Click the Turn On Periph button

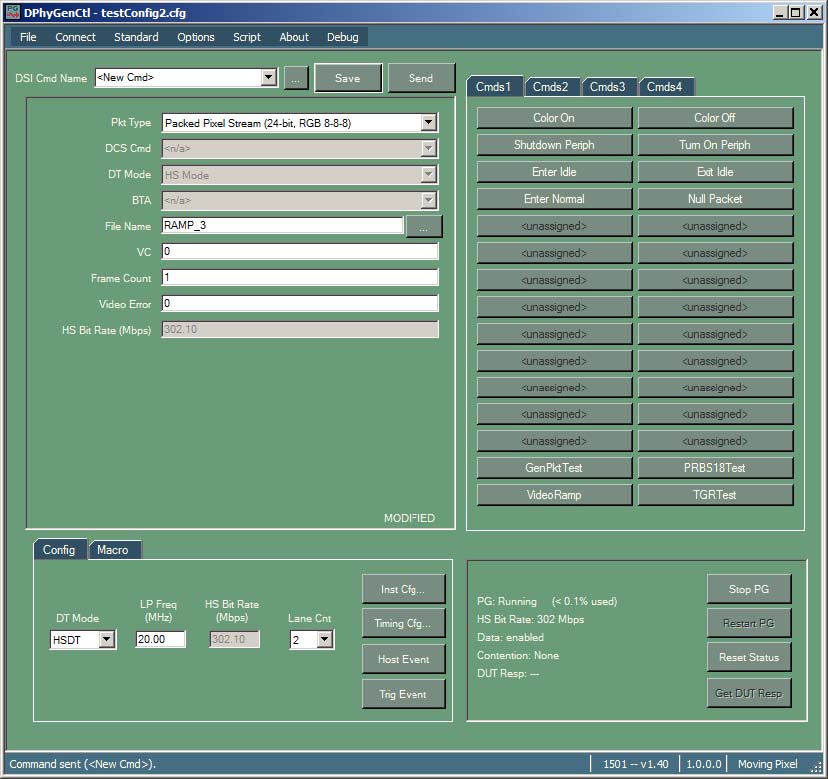pyautogui.click(x=715, y=145)
